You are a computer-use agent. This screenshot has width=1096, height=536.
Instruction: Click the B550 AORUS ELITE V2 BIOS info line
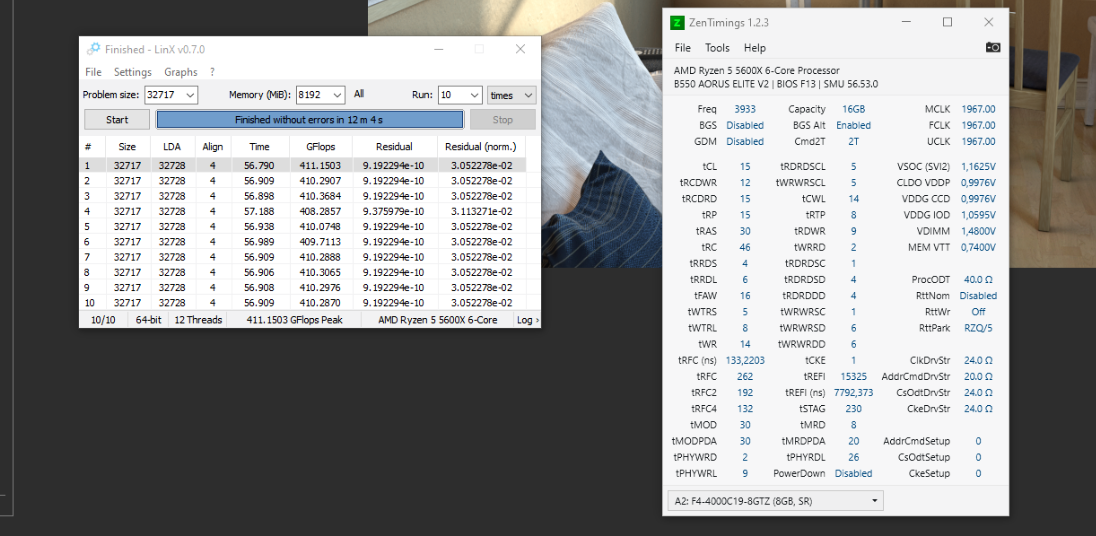(x=776, y=84)
